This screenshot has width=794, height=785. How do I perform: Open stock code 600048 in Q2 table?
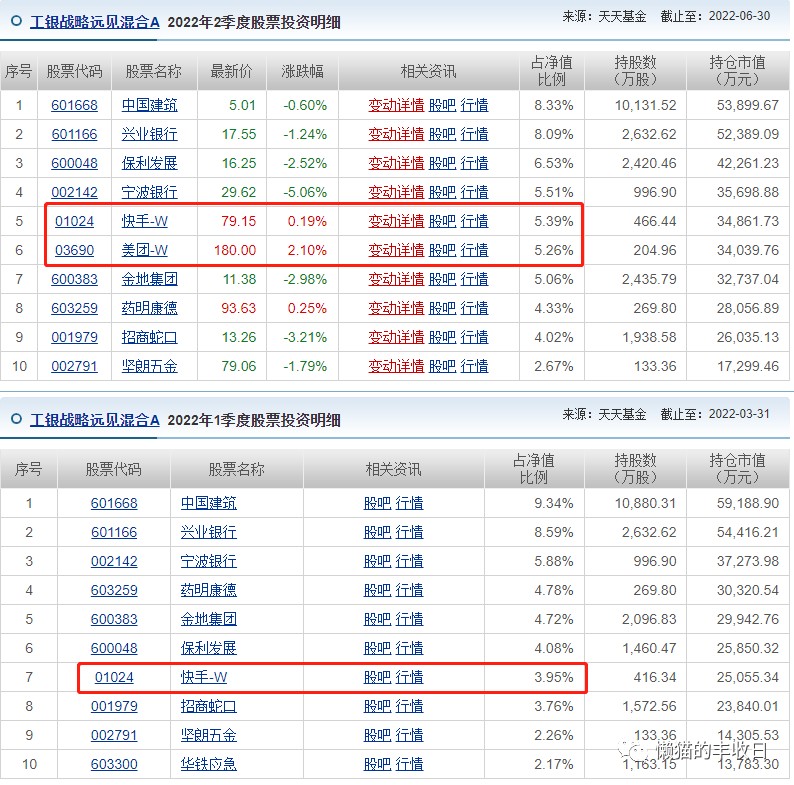click(x=74, y=163)
